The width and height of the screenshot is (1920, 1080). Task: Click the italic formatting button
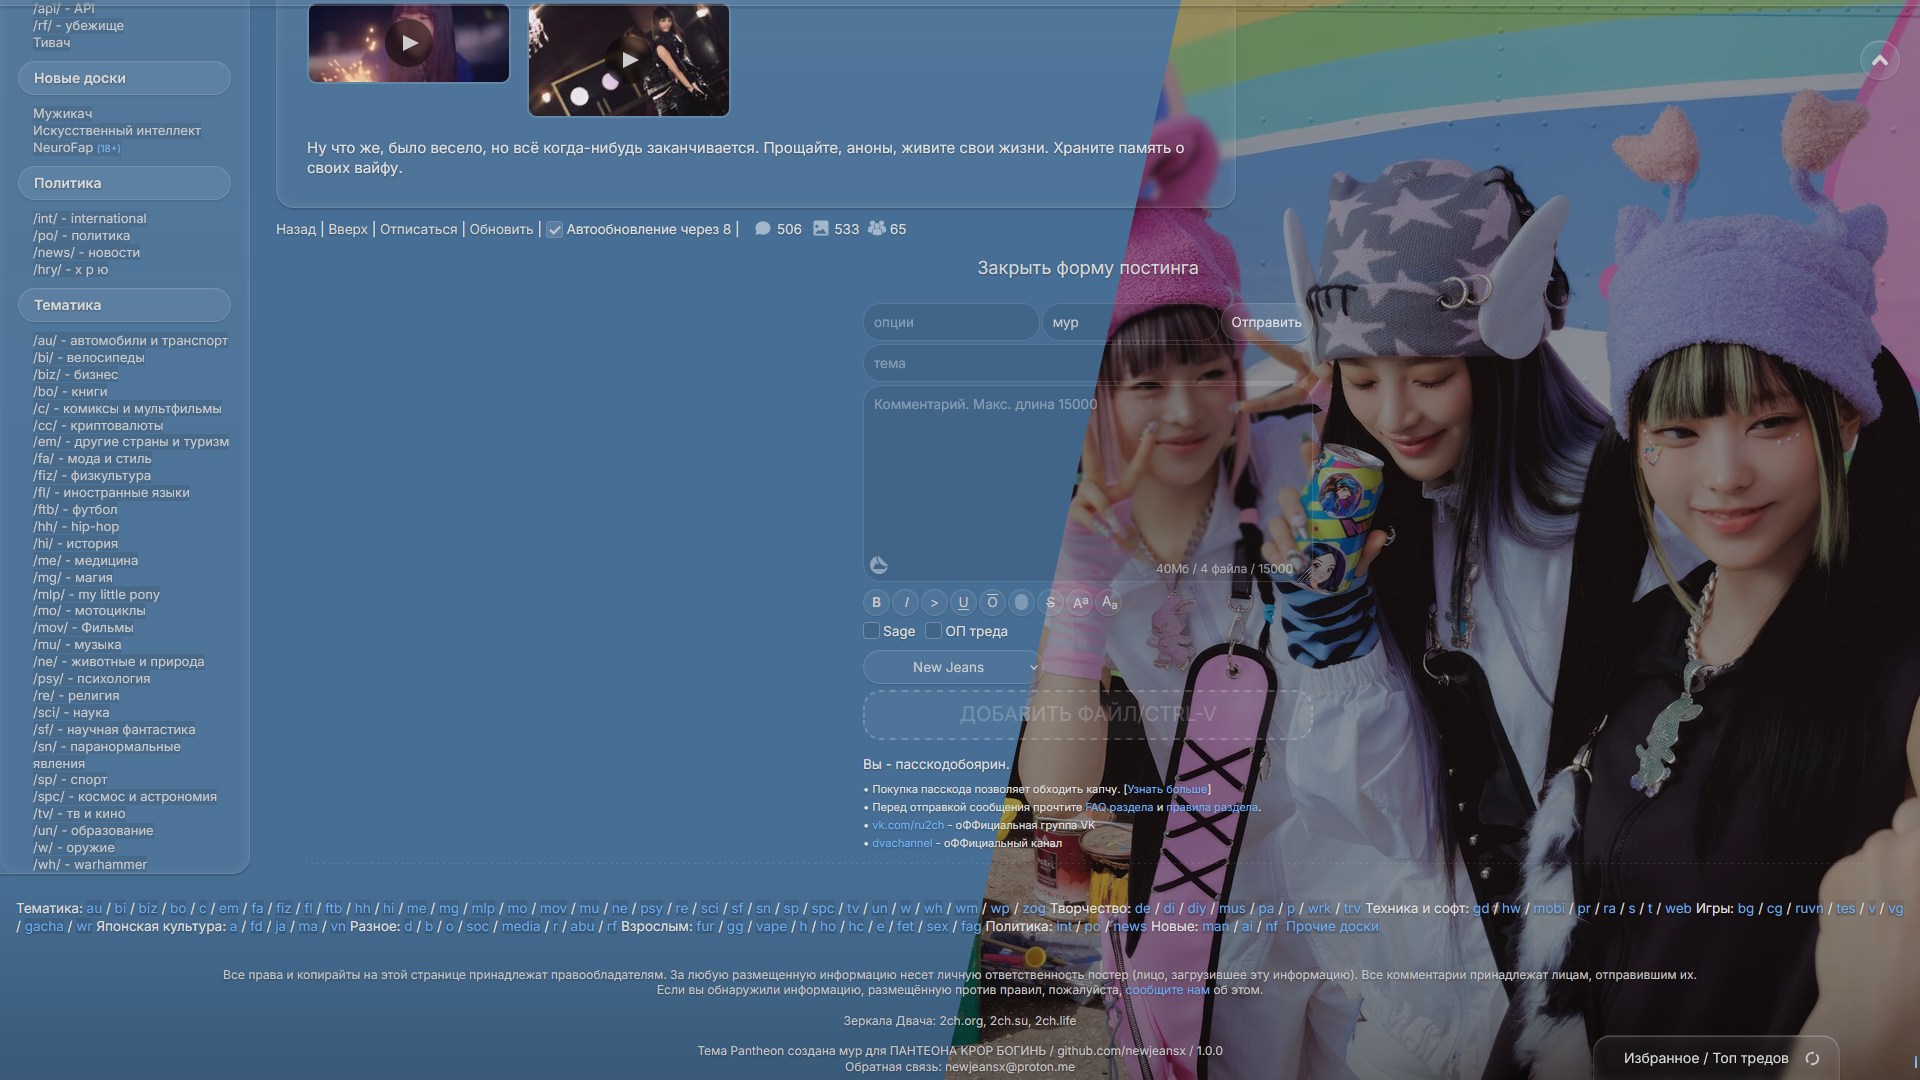click(905, 602)
